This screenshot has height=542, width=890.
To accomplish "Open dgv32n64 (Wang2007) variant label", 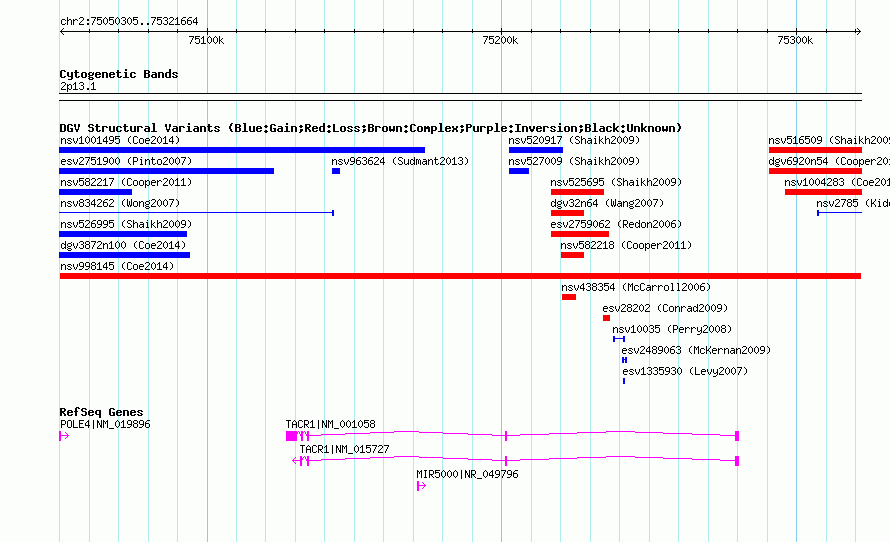I will pos(607,203).
